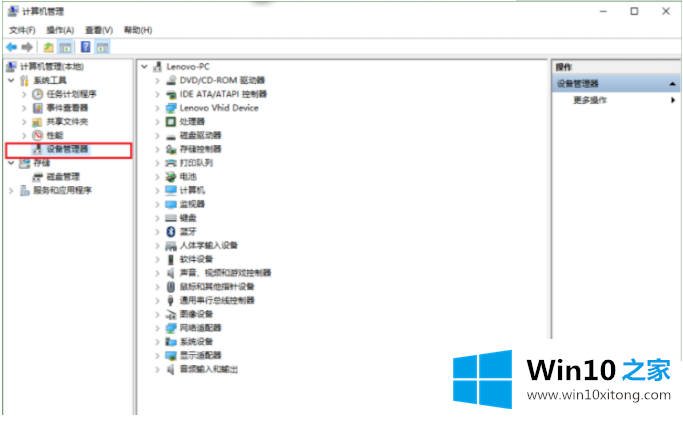
Task: Select 计算机管理(本地) root item
Action: pyautogui.click(x=52, y=67)
